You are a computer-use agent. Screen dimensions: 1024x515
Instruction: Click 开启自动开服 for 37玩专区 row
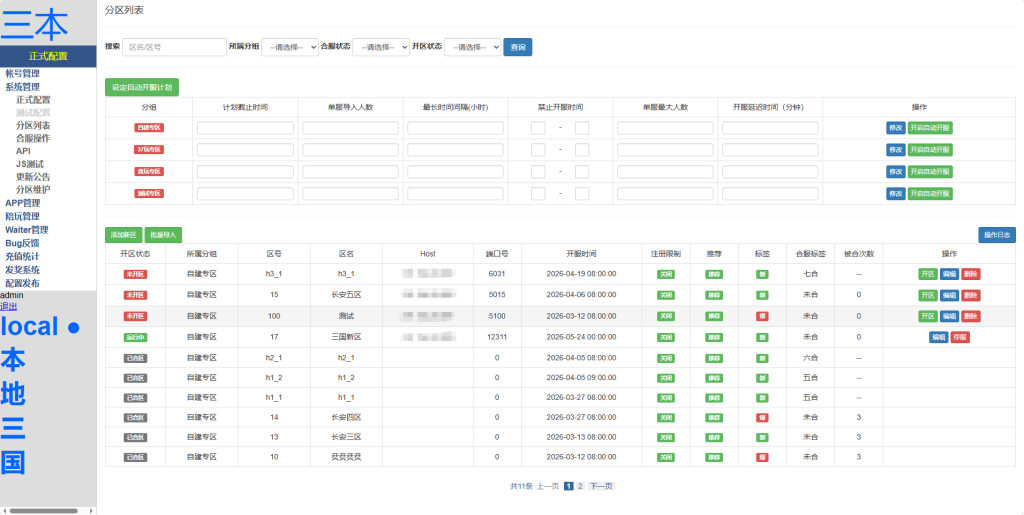pyautogui.click(x=930, y=149)
